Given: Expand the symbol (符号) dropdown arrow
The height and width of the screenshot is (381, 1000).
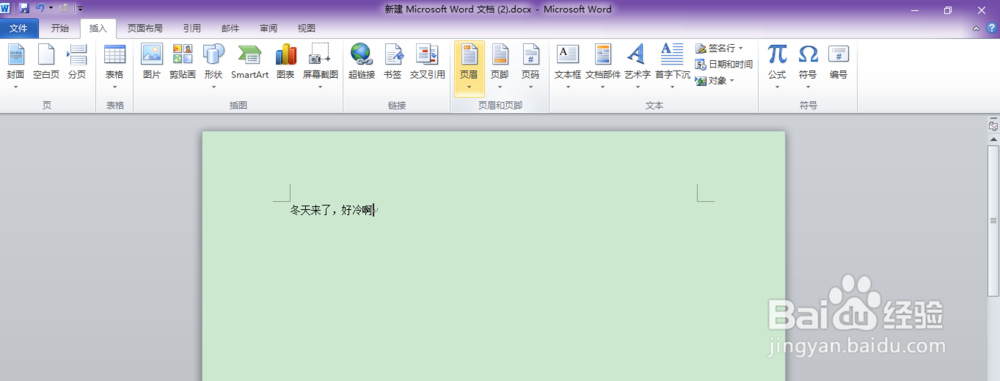Looking at the screenshot, I should pyautogui.click(x=807, y=87).
